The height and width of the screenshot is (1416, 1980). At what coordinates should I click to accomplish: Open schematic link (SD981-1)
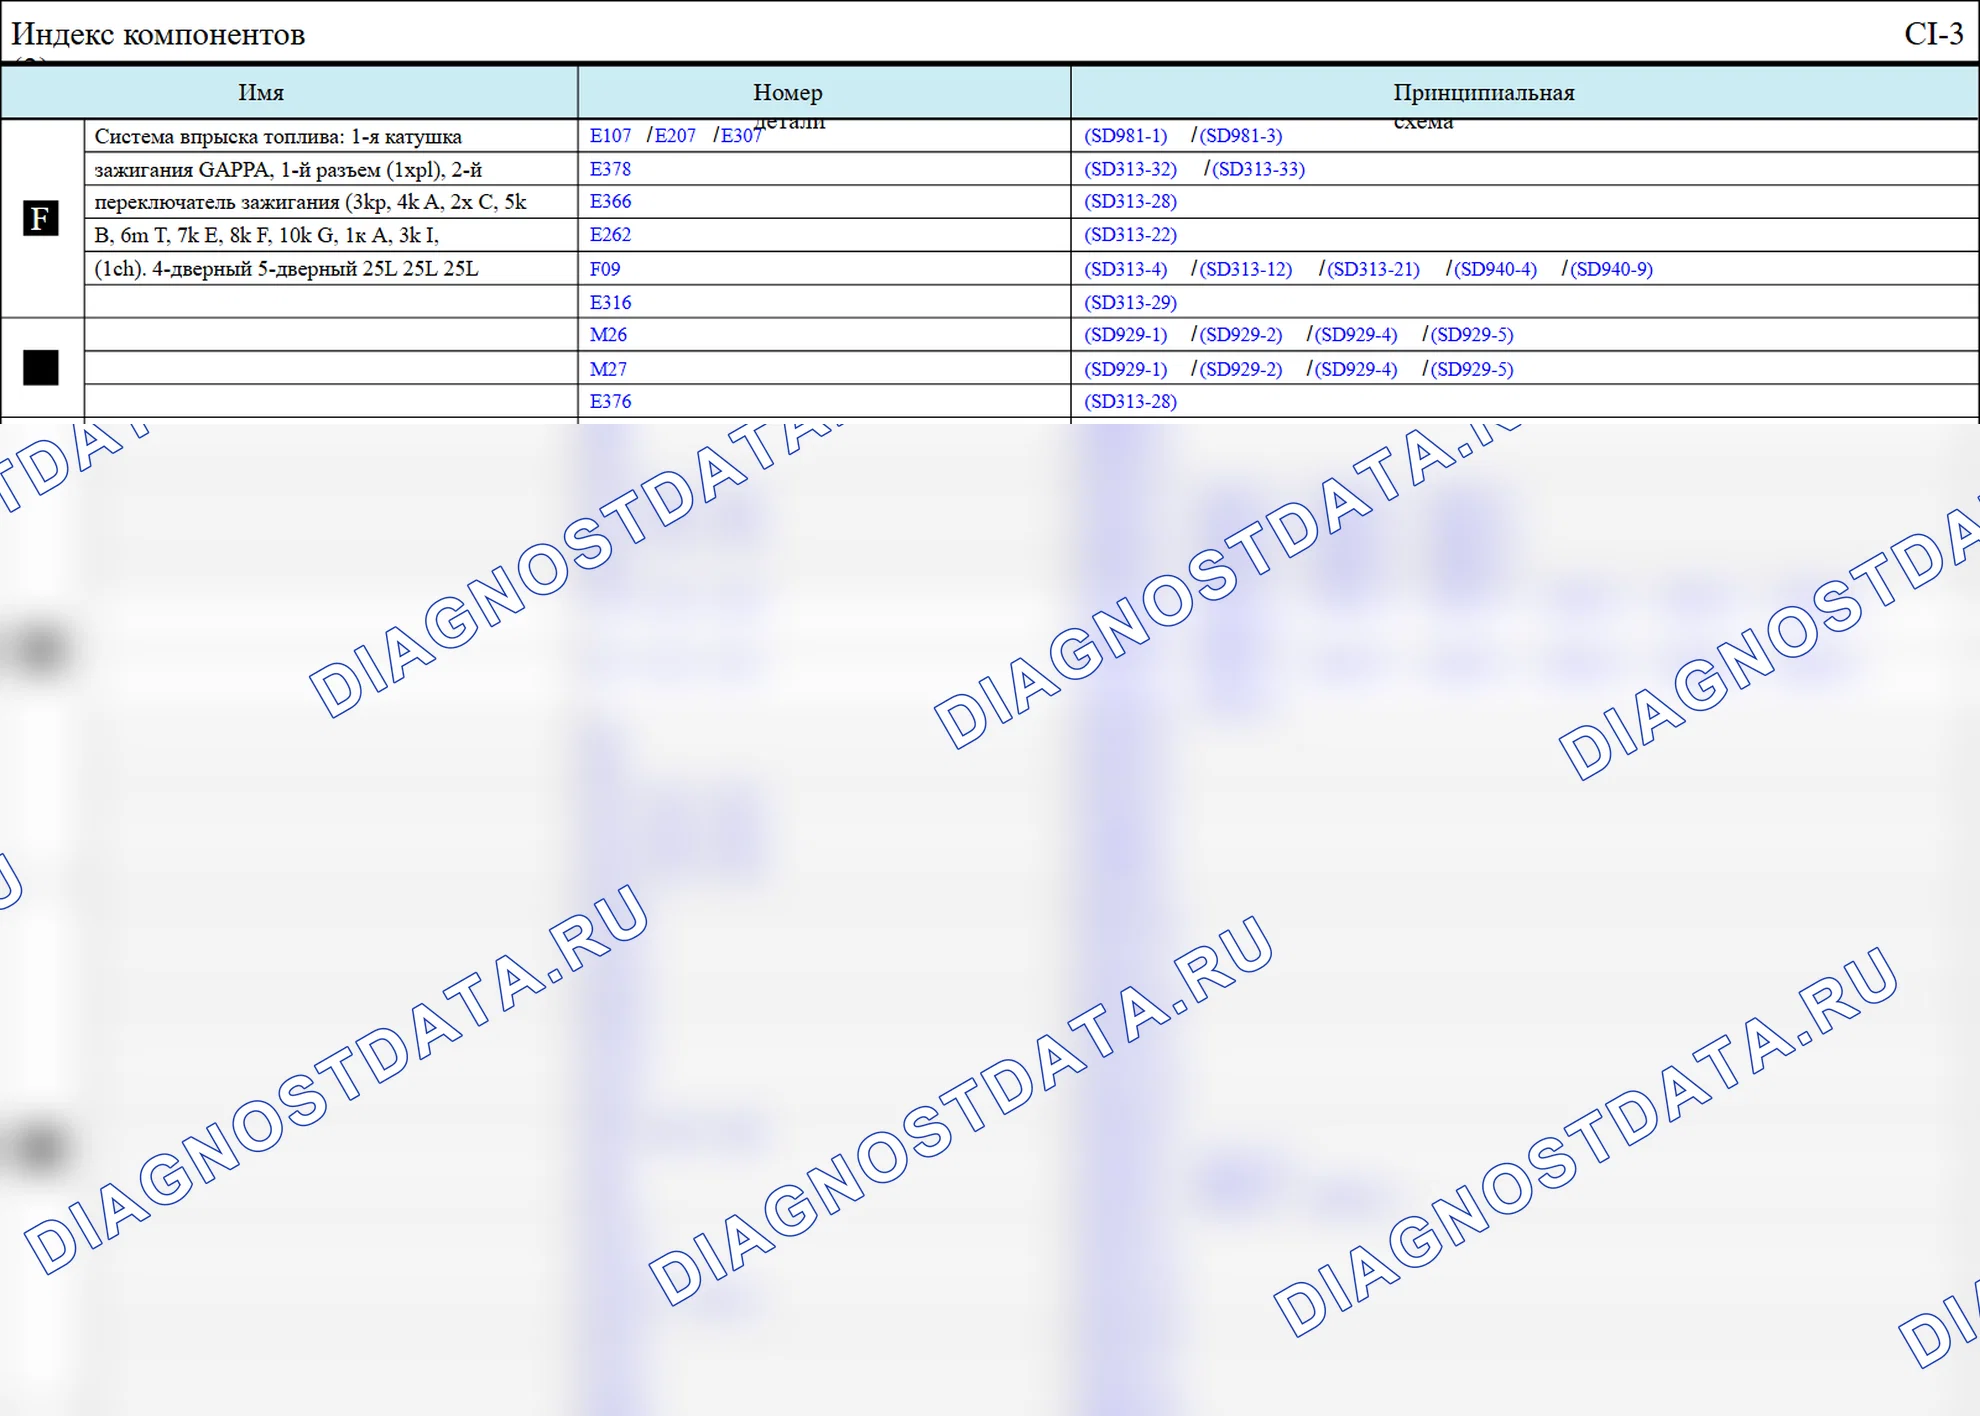click(1126, 136)
